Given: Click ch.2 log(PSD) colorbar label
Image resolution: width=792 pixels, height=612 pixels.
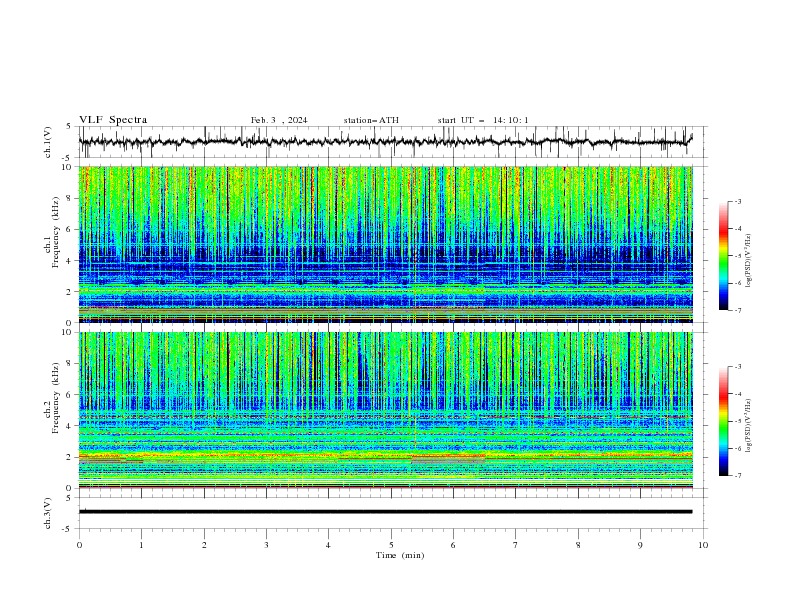Looking at the screenshot, I should coord(748,426).
